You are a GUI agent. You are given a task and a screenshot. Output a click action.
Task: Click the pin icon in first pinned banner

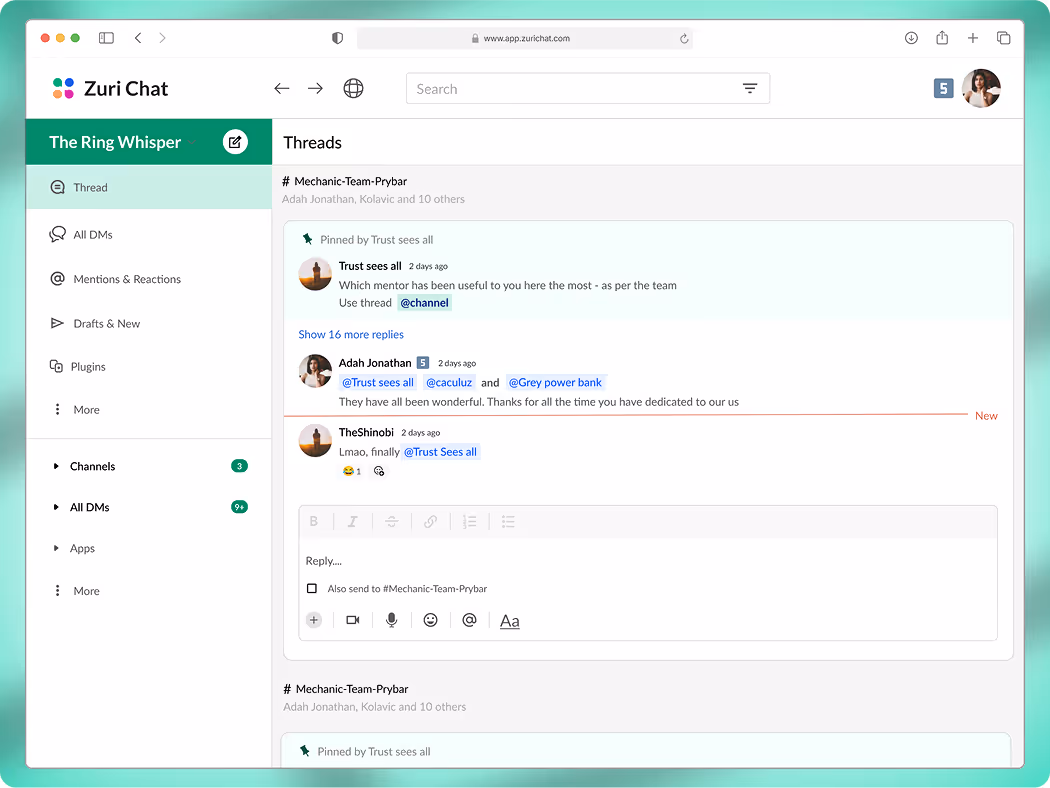(307, 239)
